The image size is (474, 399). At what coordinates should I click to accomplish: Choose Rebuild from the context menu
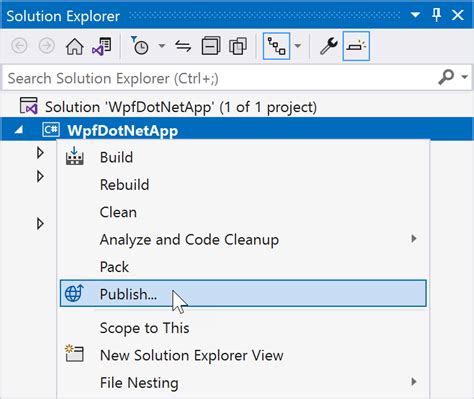tap(243, 185)
